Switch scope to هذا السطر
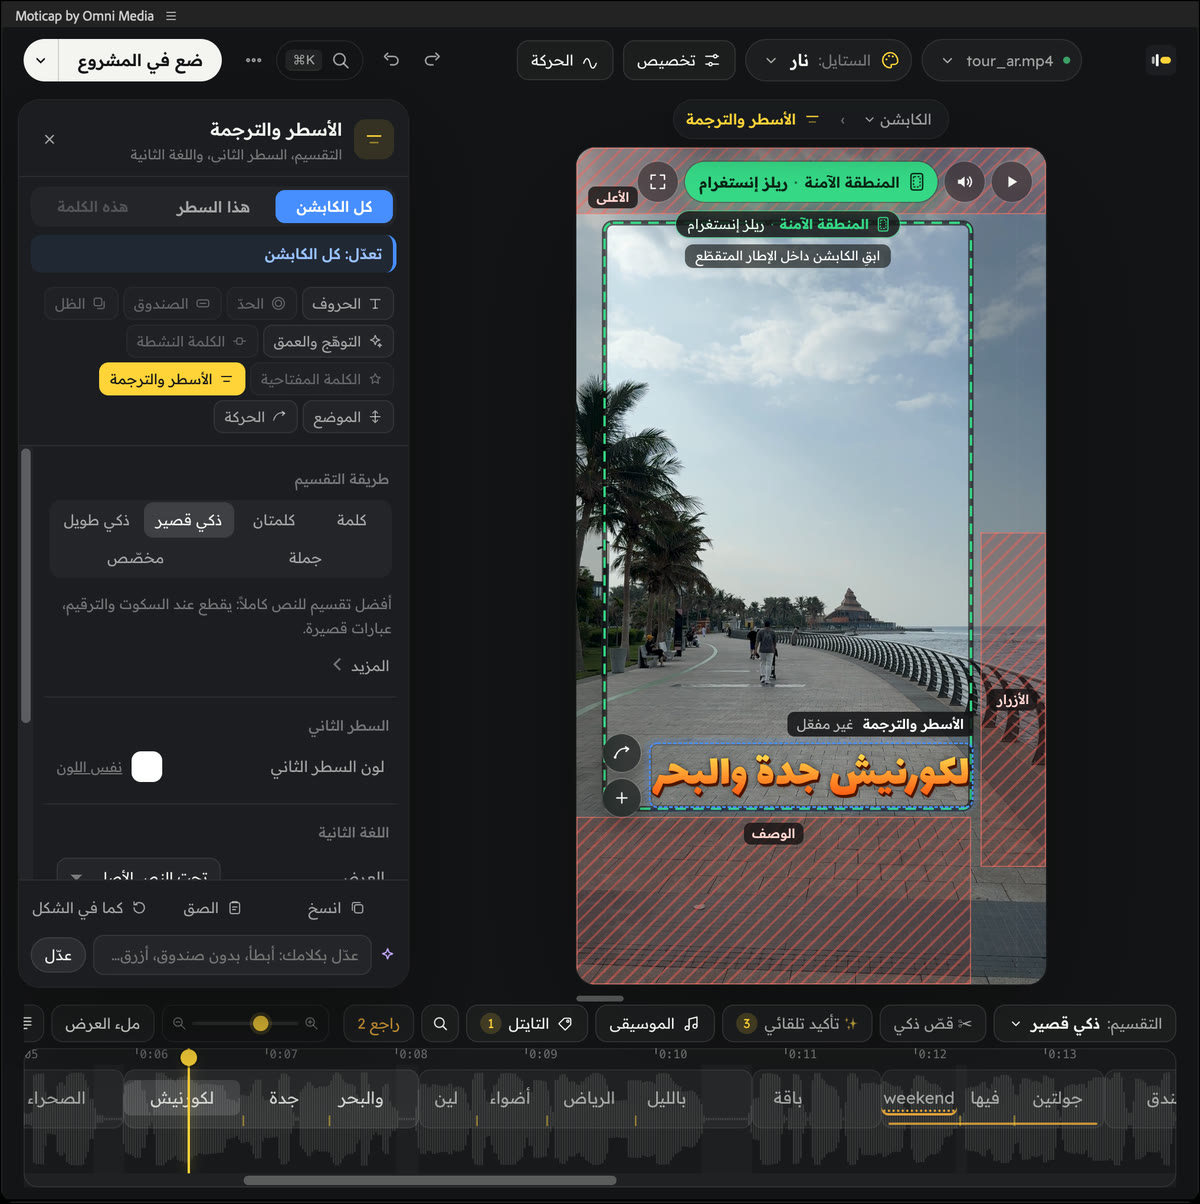Image resolution: width=1200 pixels, height=1204 pixels. (213, 207)
